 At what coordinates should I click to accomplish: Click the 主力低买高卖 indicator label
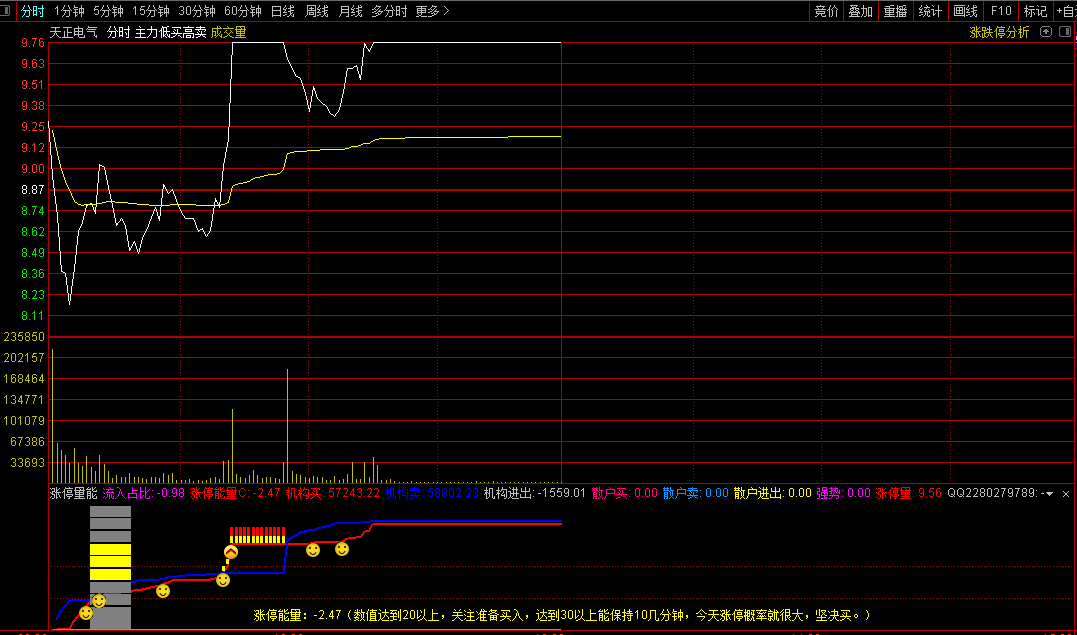[x=170, y=32]
